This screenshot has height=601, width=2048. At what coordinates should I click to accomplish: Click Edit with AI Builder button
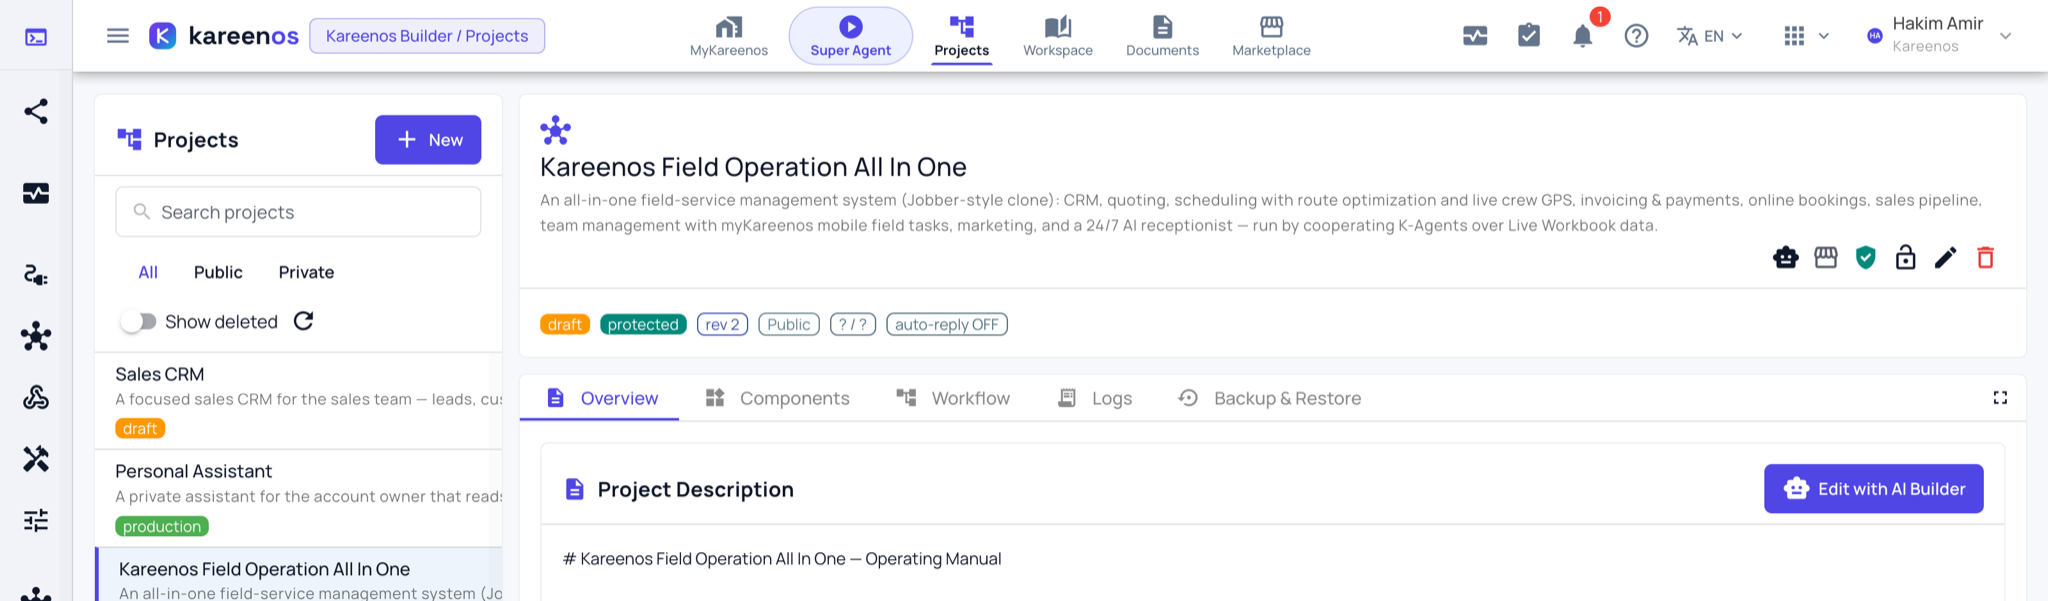coord(1874,489)
